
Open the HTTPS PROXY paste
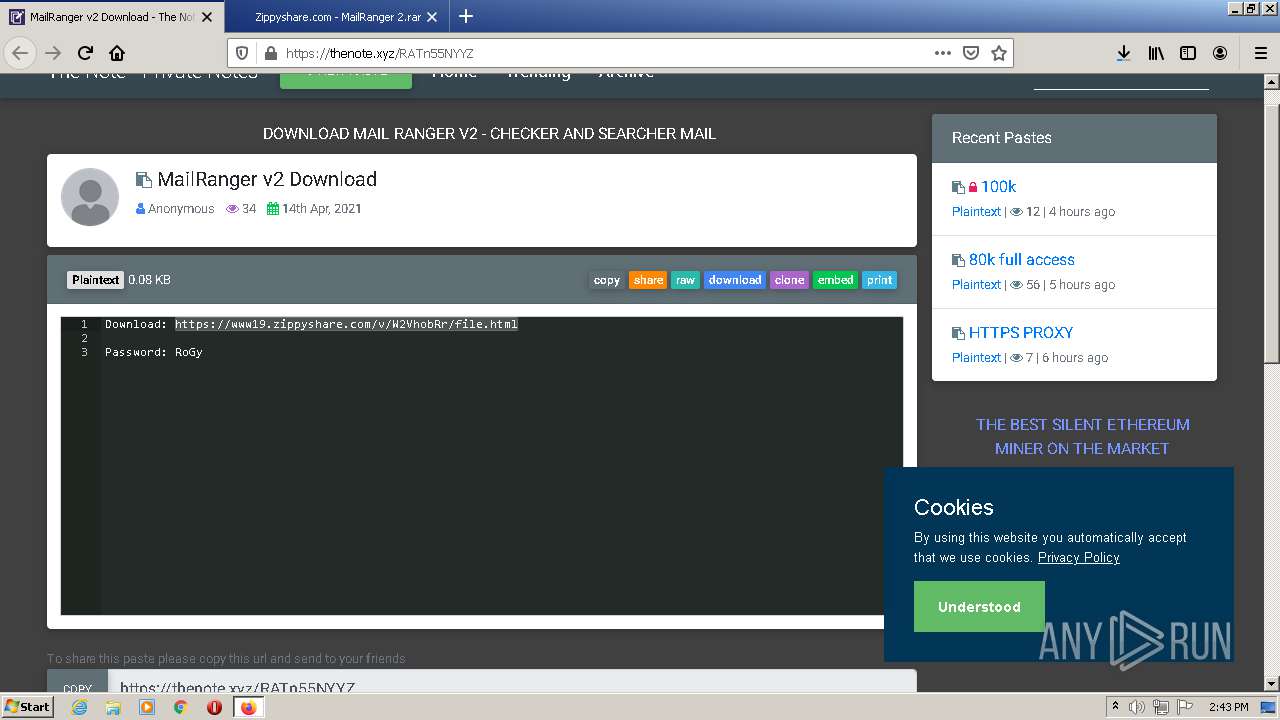pyautogui.click(x=1021, y=332)
